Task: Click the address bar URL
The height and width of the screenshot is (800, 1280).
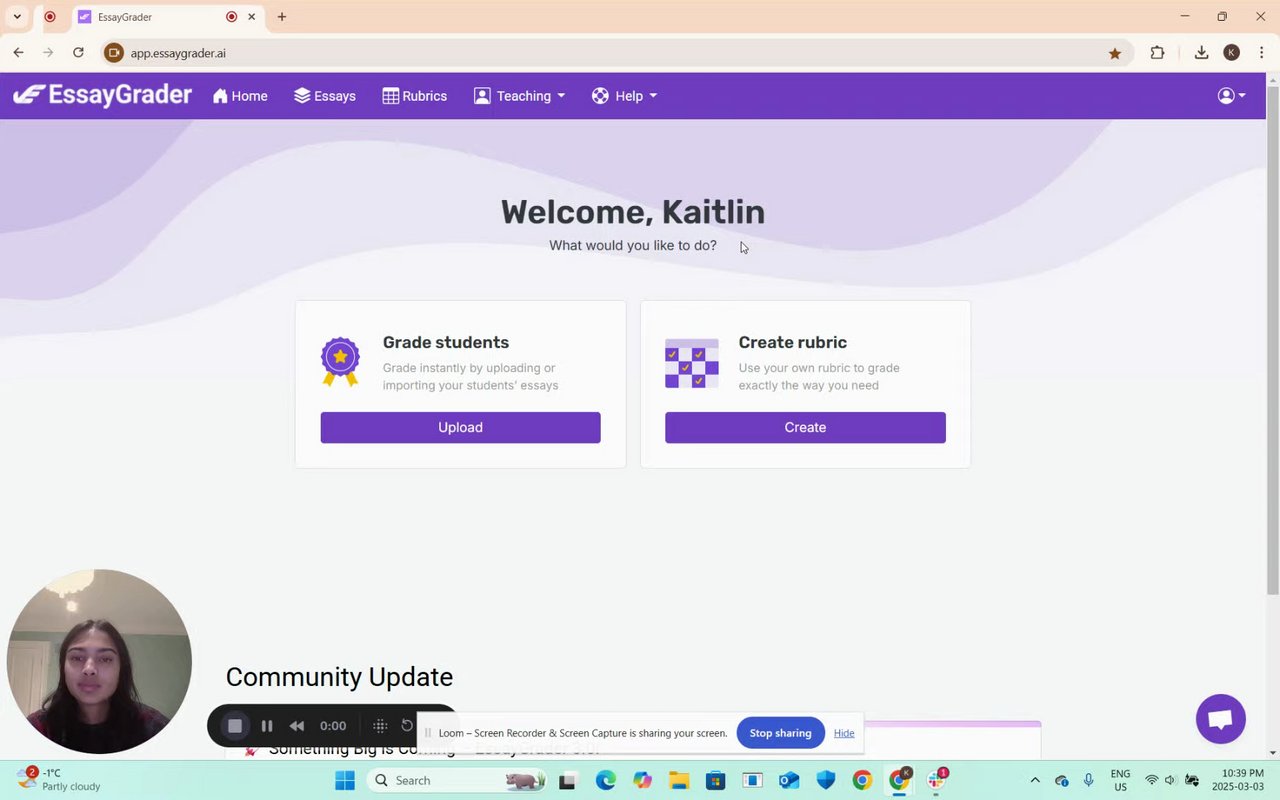Action: [178, 53]
